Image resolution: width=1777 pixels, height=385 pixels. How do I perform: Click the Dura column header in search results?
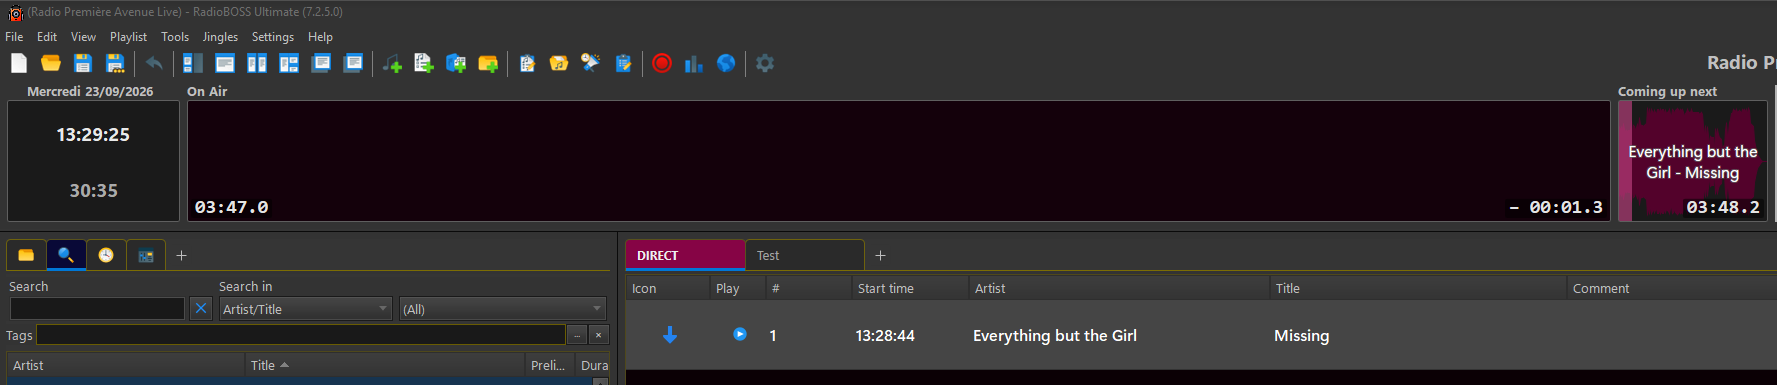[594, 365]
